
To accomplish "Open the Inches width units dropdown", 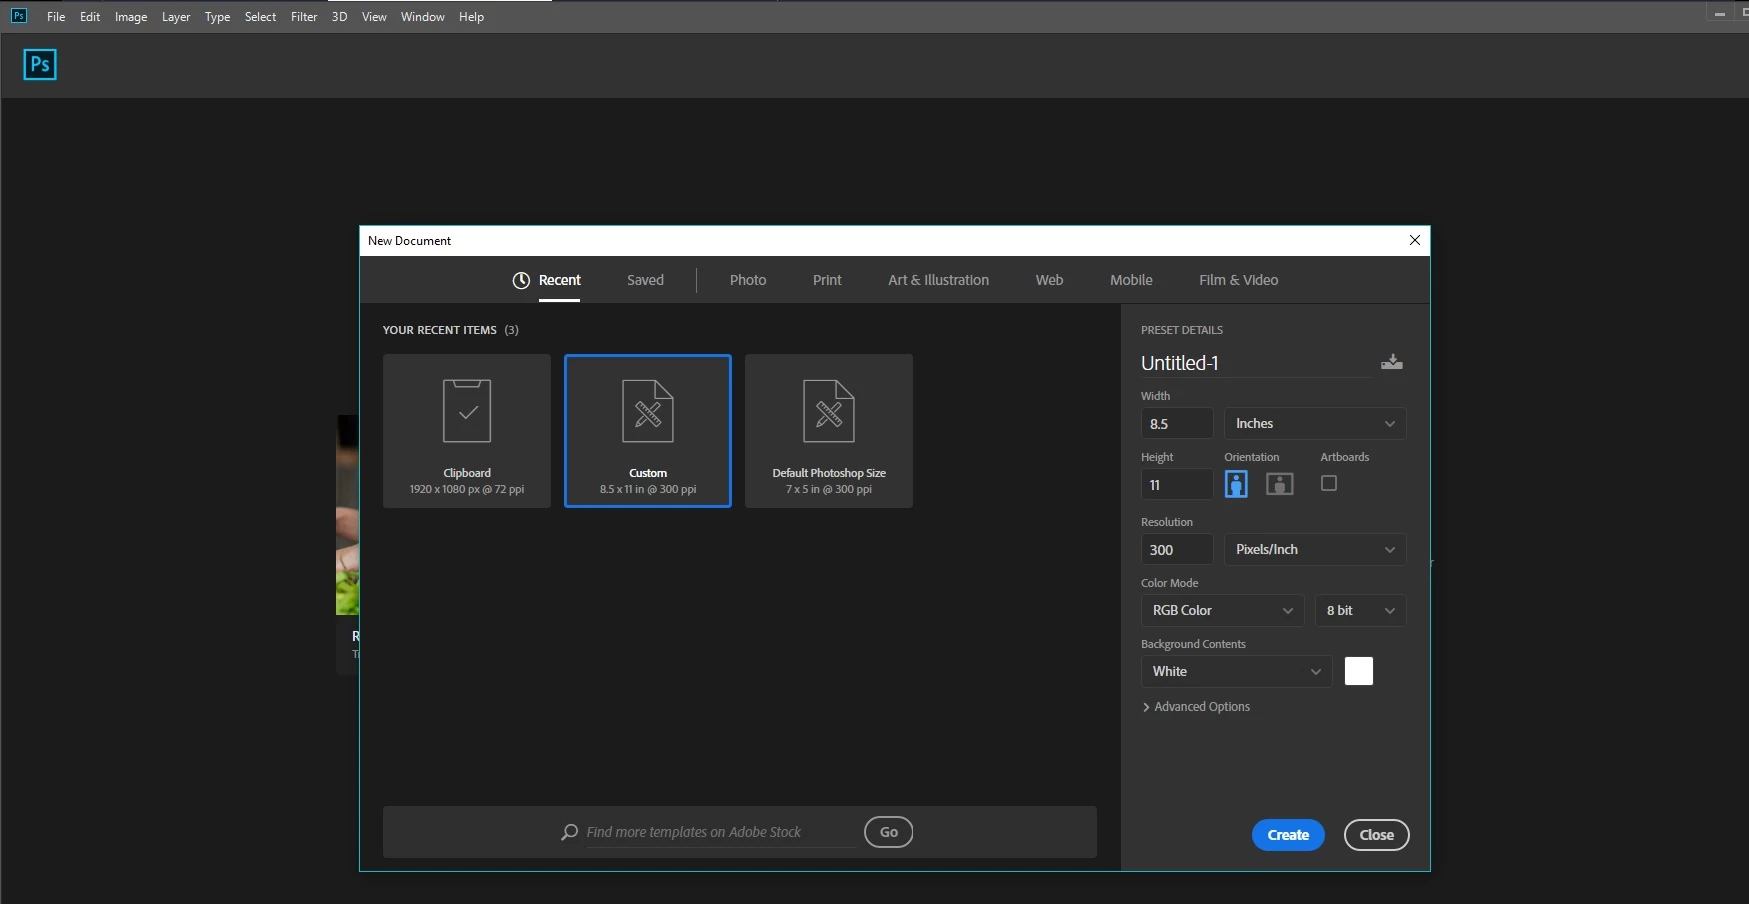I will (x=1315, y=424).
